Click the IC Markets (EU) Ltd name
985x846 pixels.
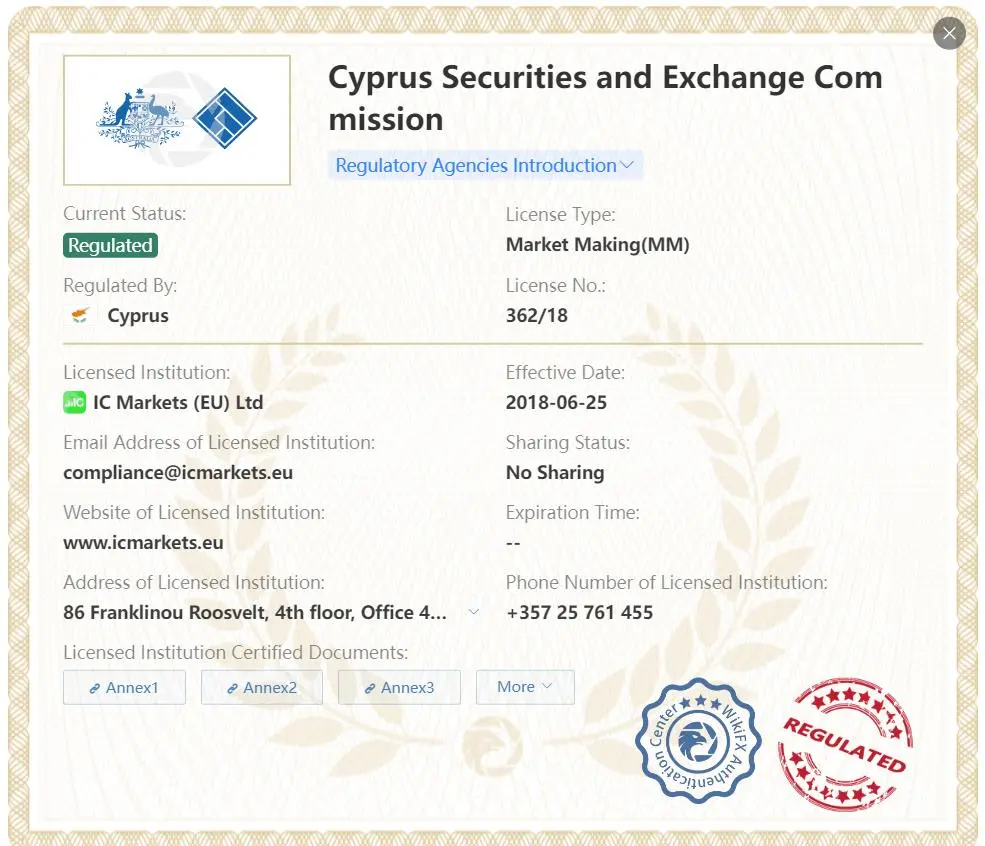(x=178, y=402)
